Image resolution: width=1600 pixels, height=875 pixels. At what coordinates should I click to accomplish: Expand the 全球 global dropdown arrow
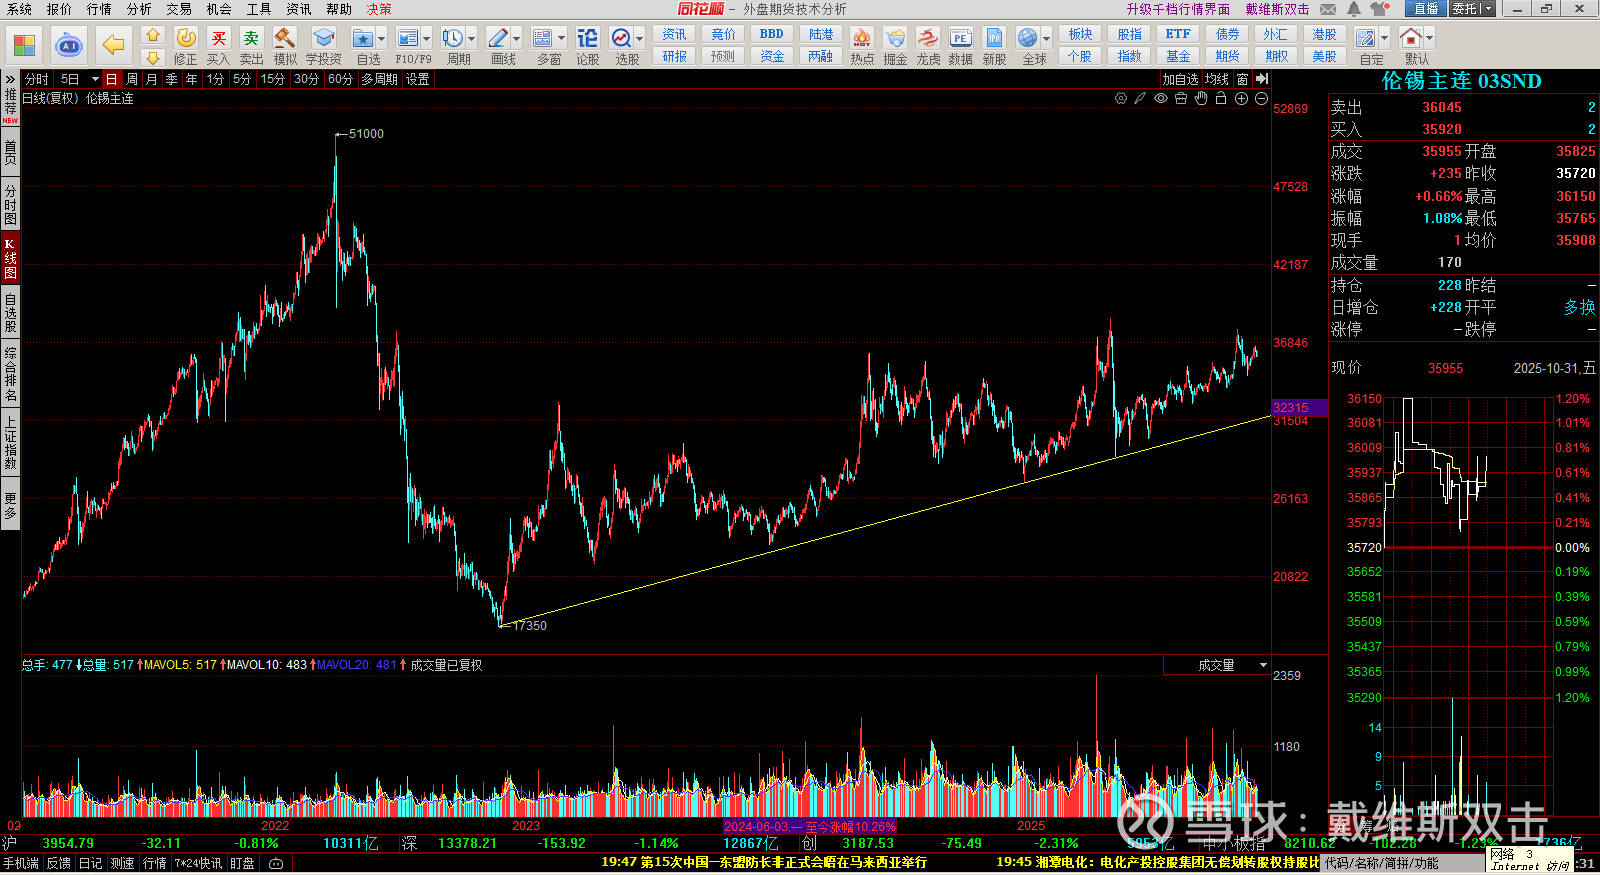(x=1047, y=39)
